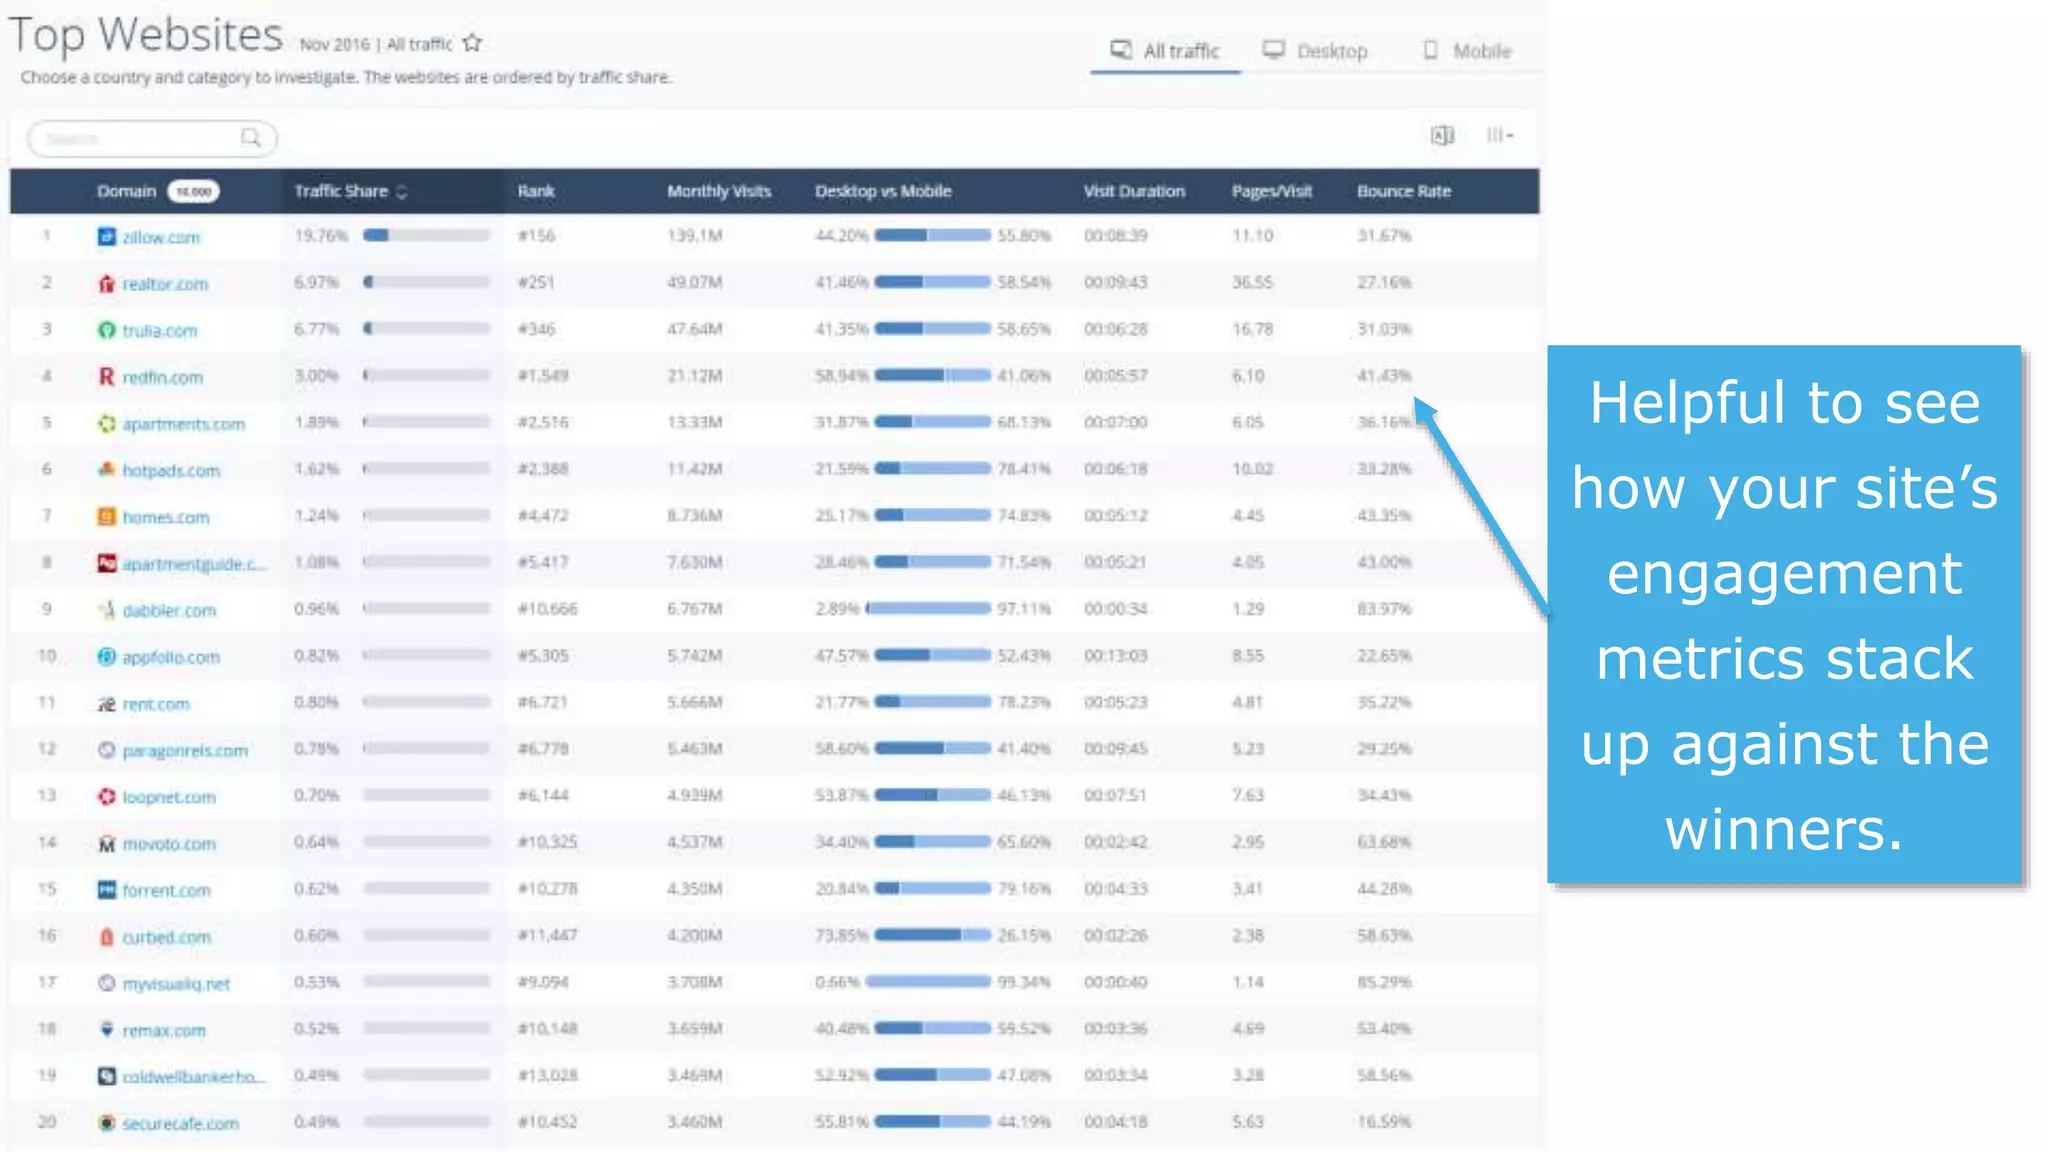Open the hotpads.com link

[171, 470]
